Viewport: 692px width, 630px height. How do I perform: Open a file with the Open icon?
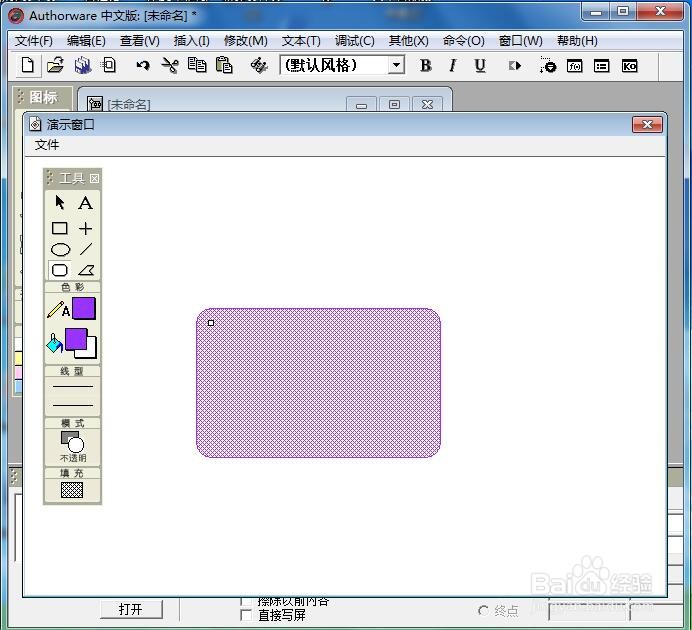(x=55, y=65)
